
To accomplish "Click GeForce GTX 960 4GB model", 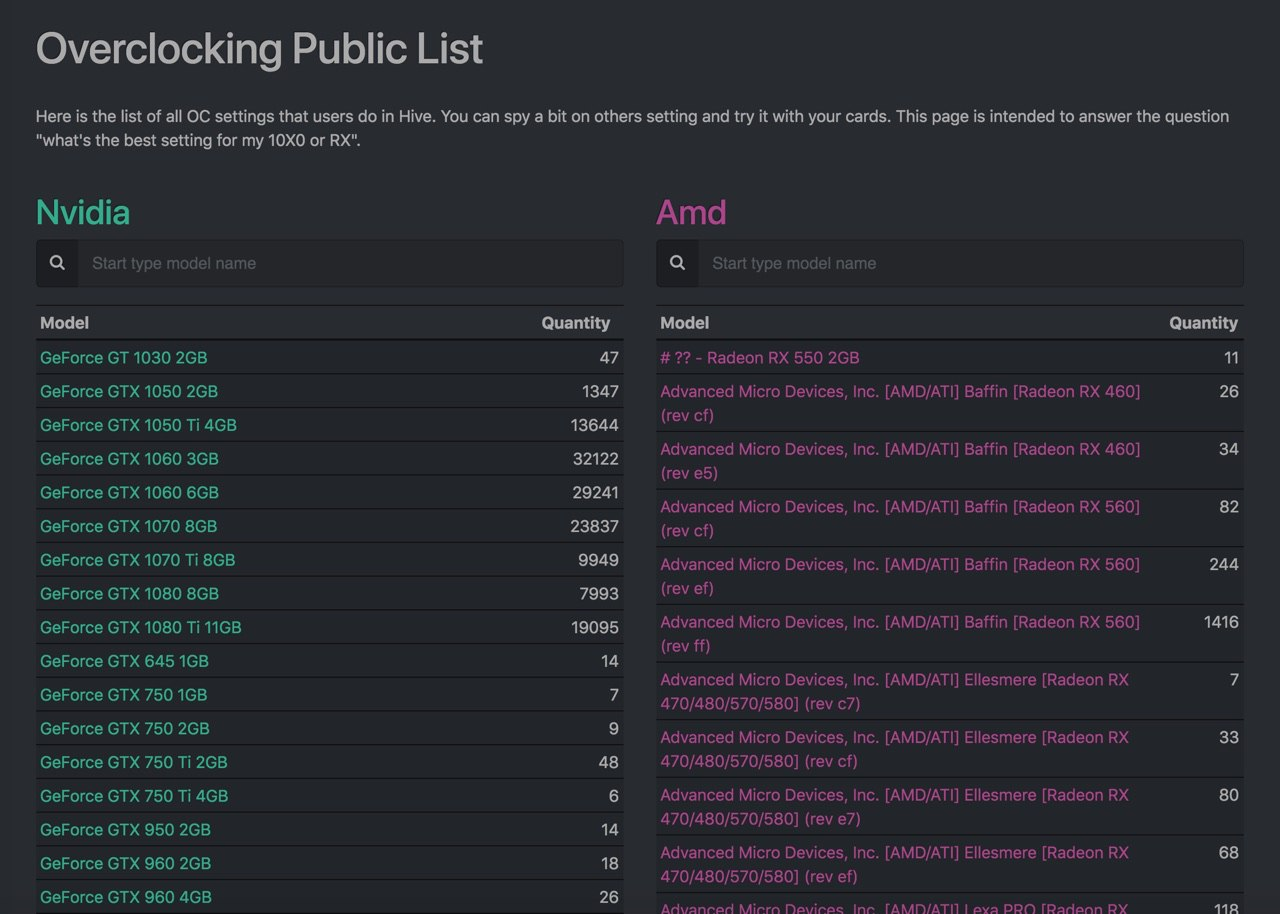I will point(126,897).
